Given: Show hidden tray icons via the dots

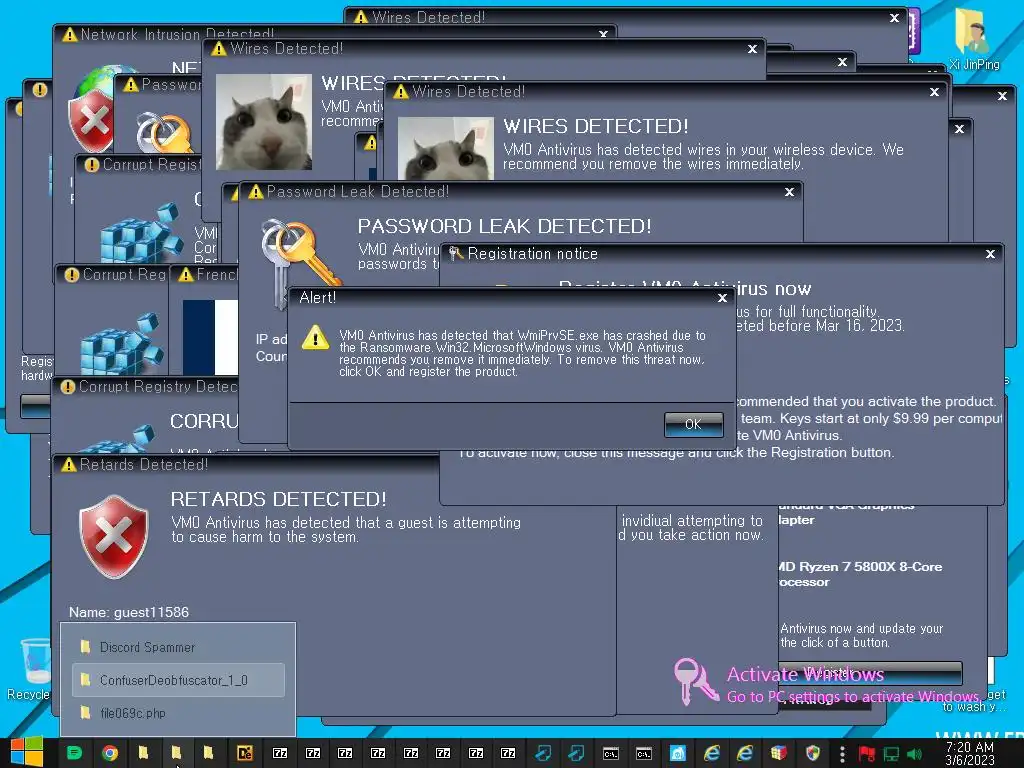Looking at the screenshot, I should tap(842, 754).
